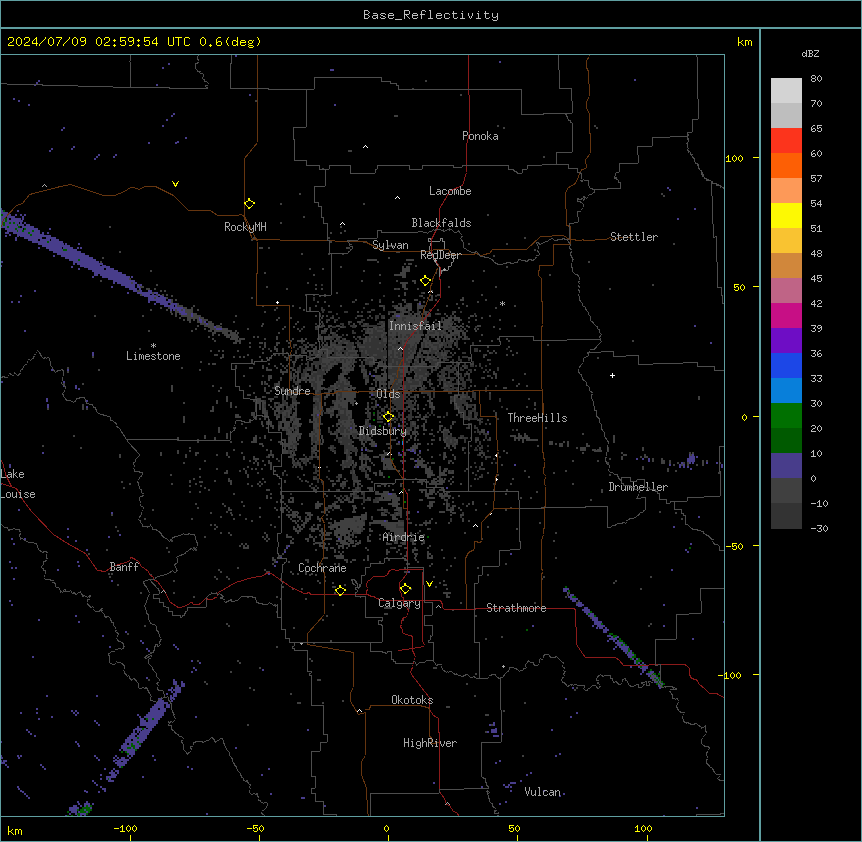Viewport: 862px width, 842px height.
Task: Click the Airdrie label
Action: tap(404, 537)
